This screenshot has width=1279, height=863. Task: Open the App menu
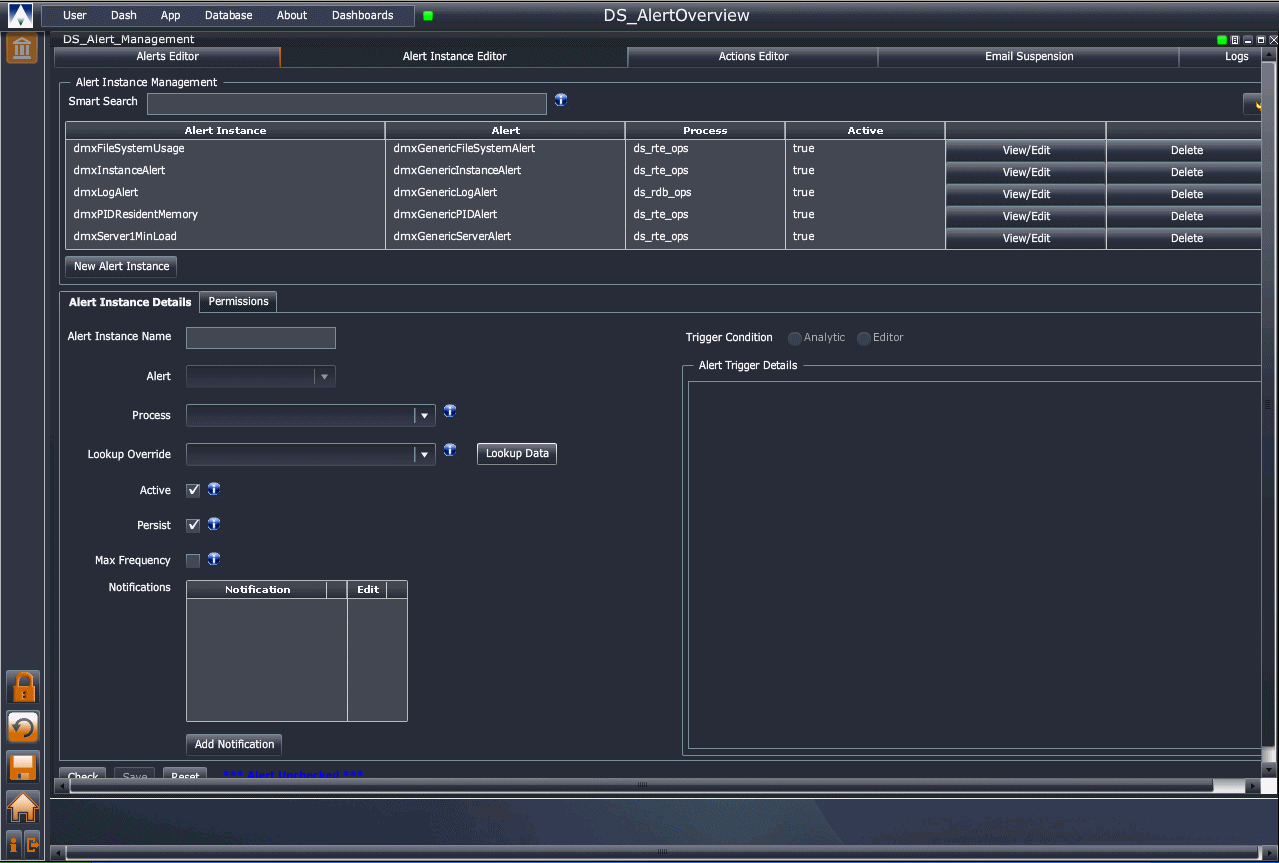(x=171, y=15)
